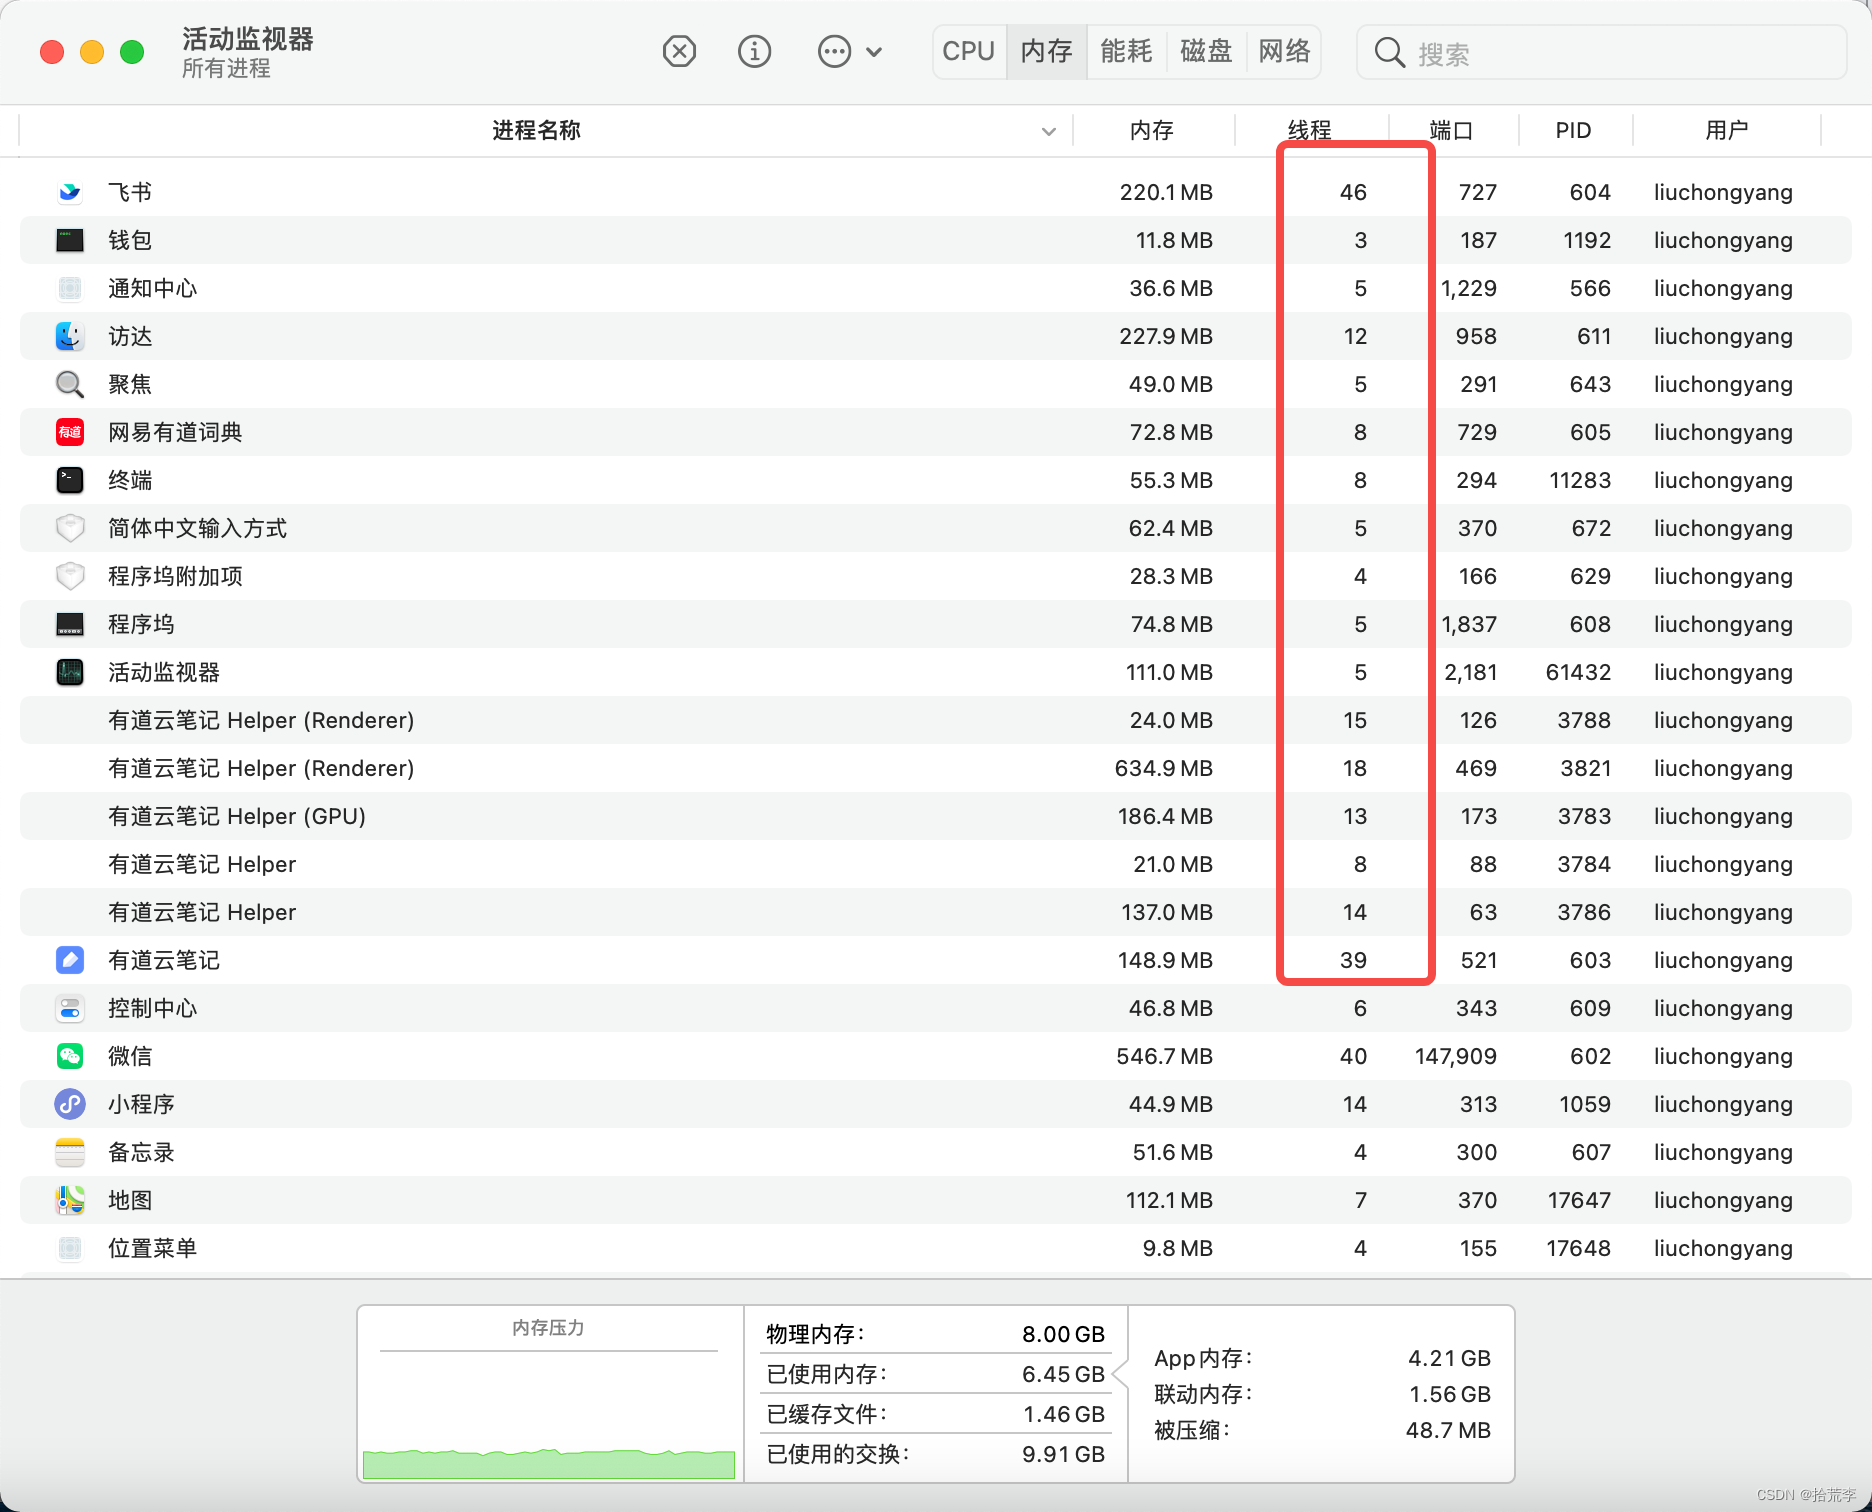This screenshot has width=1872, height=1512.
Task: Click the 网易有道词典 red icon
Action: [70, 432]
